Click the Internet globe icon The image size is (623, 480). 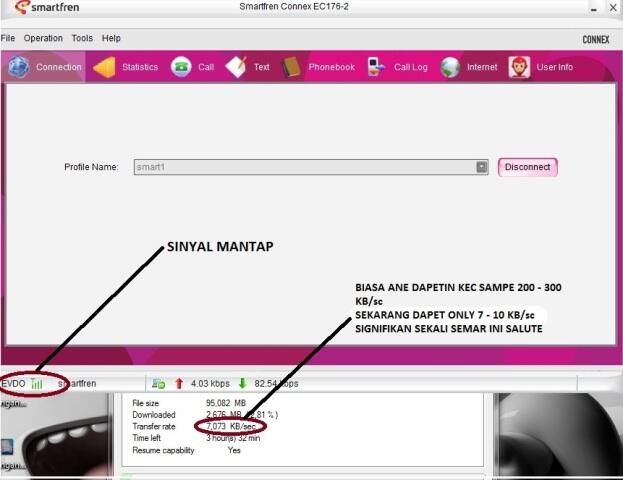(450, 67)
